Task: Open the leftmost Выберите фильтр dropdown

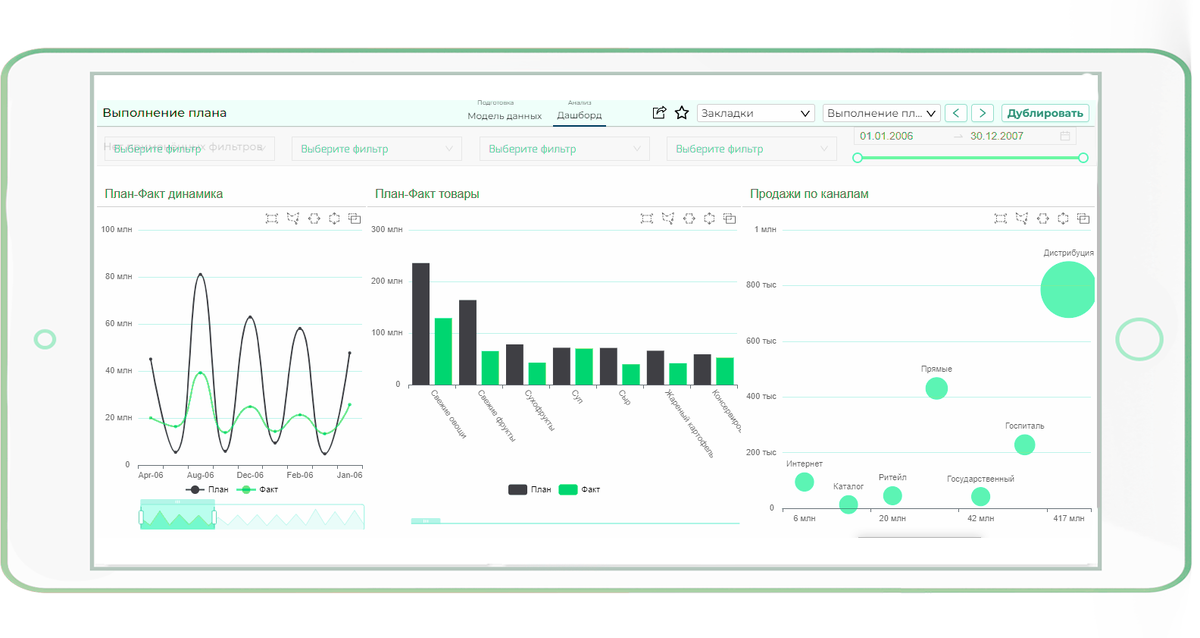Action: (189, 148)
